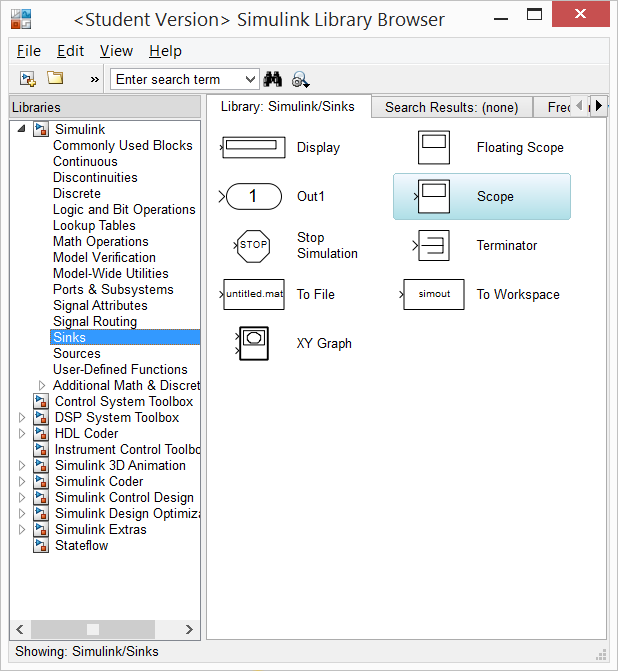Click the Simulink Extras library icon
618x671 pixels.
41,529
